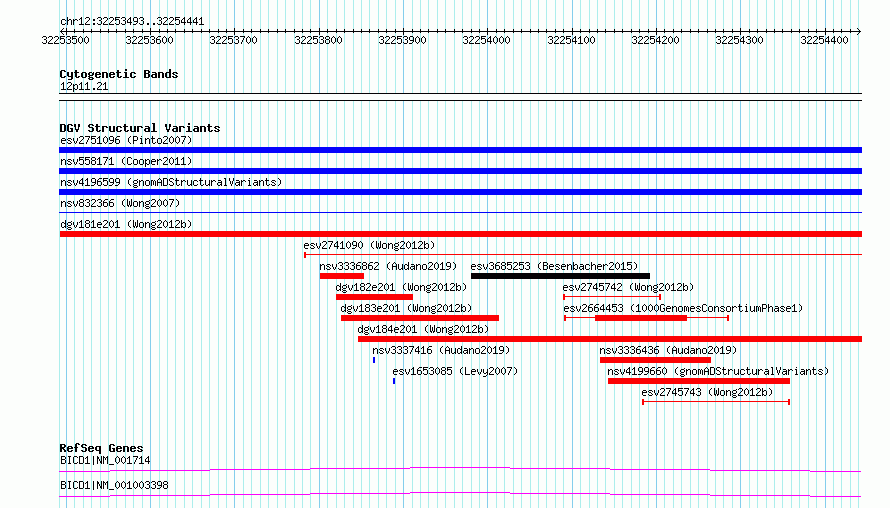
Task: Click the red bar under dgv182e201
Action: pos(374,297)
